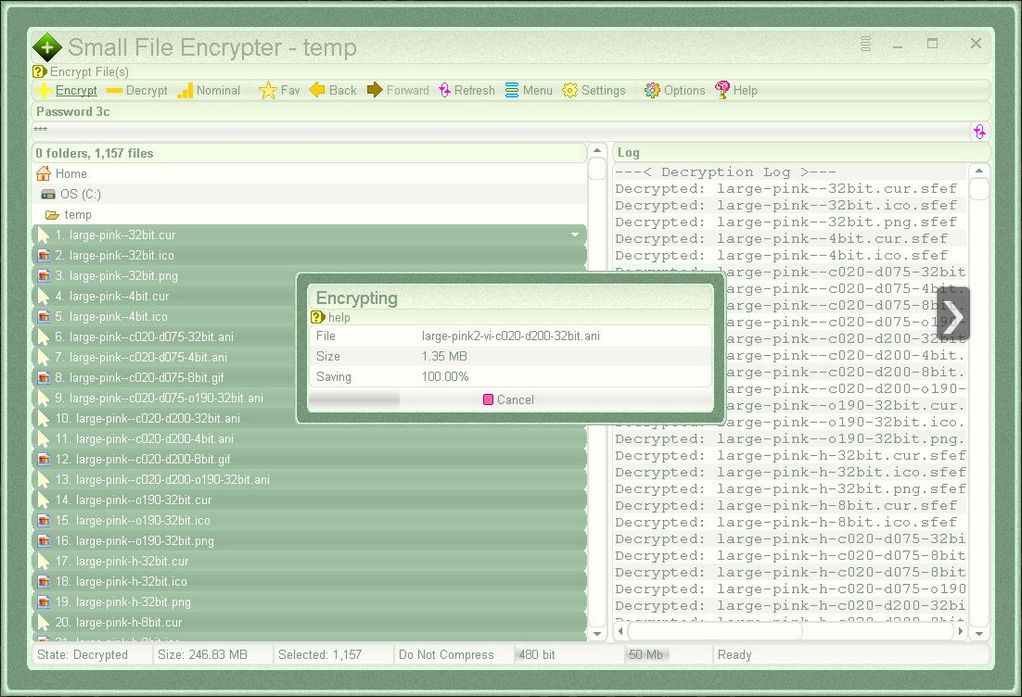Click the Log panel header
Viewport: 1022px width, 697px height.
[x=801, y=153]
